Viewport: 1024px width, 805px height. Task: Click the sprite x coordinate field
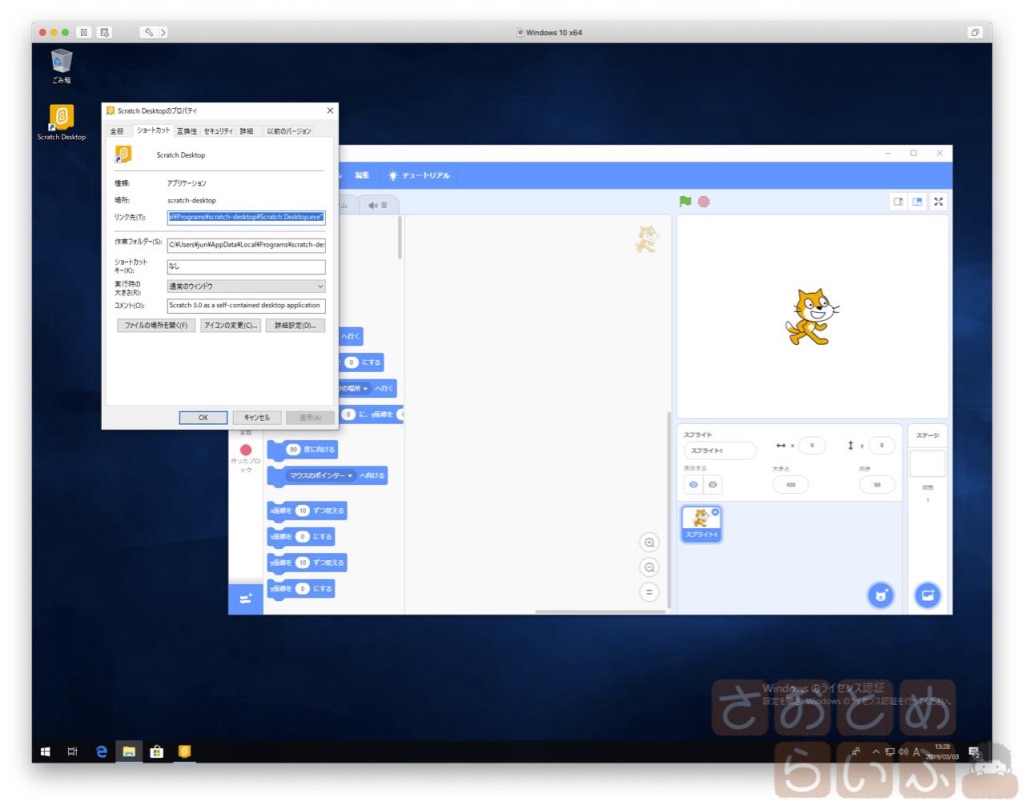pyautogui.click(x=812, y=445)
